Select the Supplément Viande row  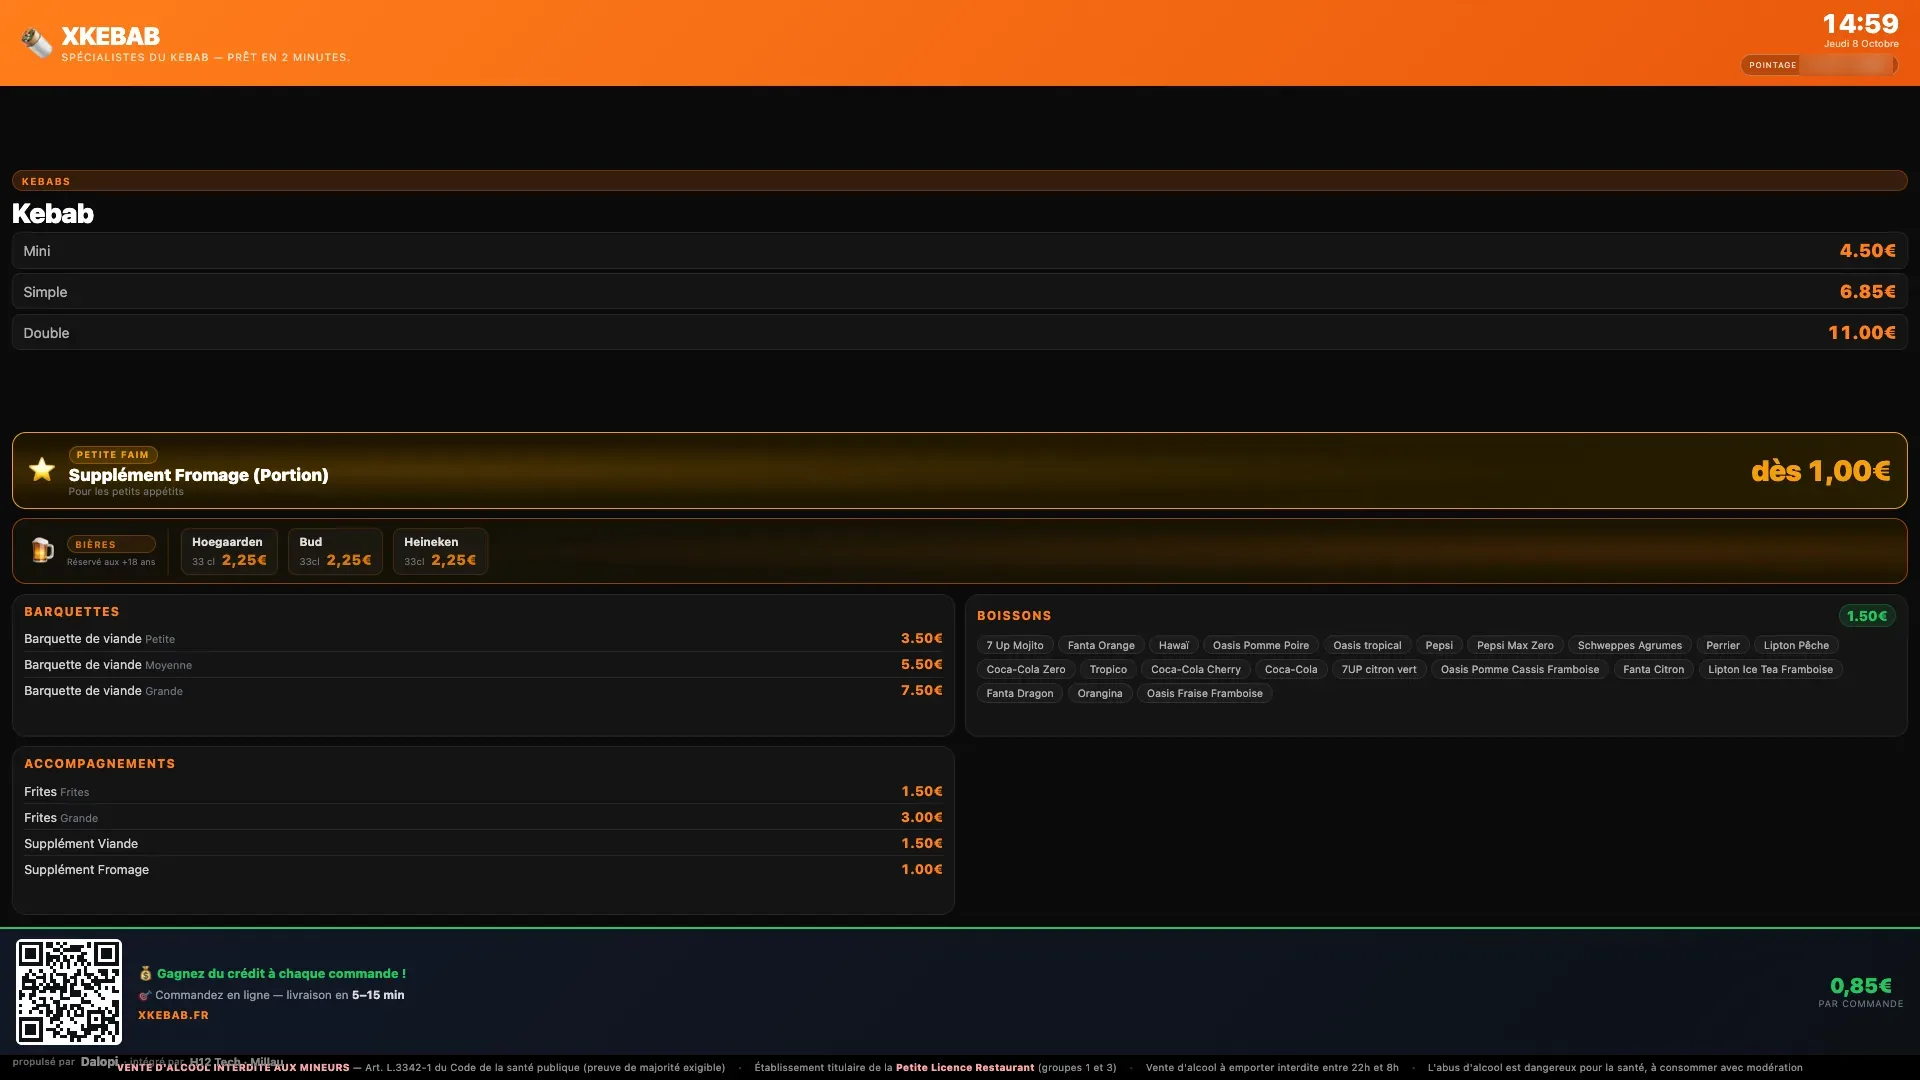(x=483, y=844)
